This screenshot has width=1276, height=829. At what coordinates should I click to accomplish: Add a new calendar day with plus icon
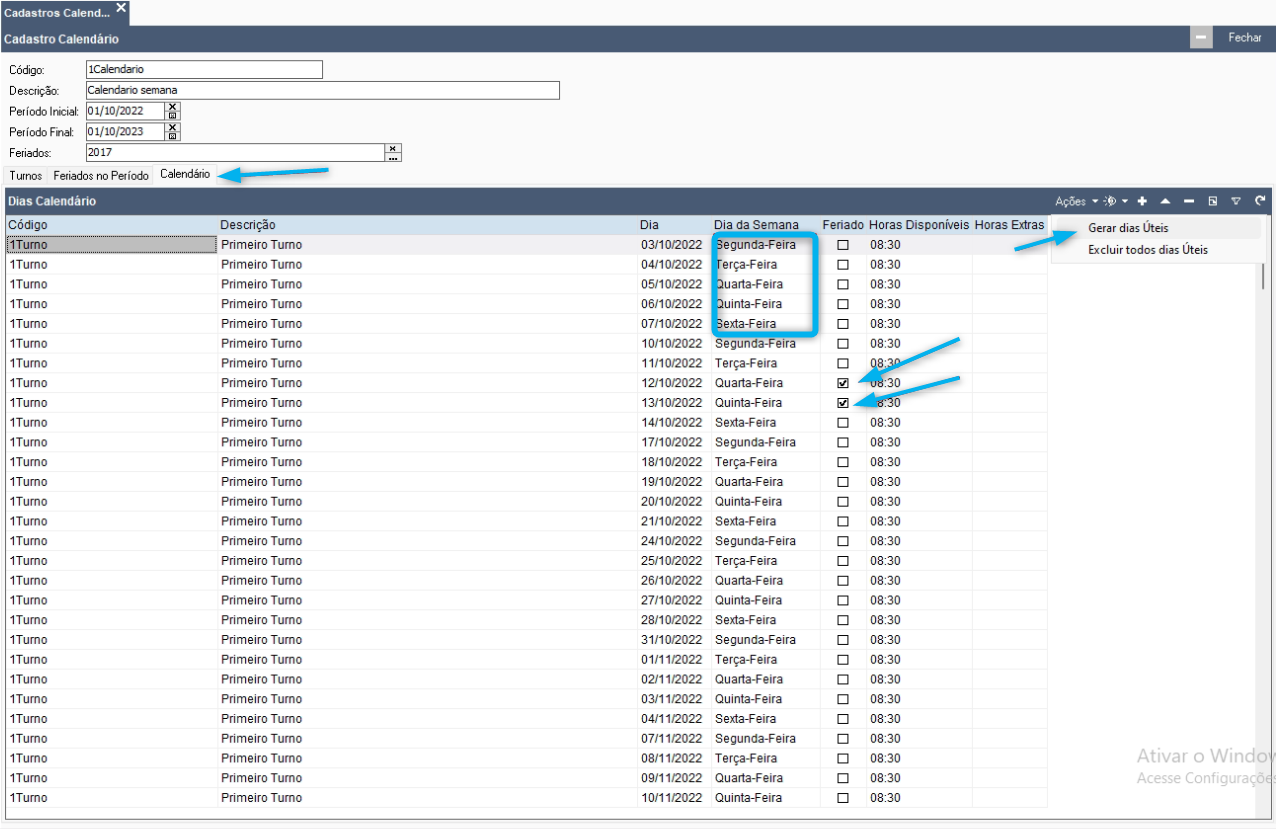1142,201
